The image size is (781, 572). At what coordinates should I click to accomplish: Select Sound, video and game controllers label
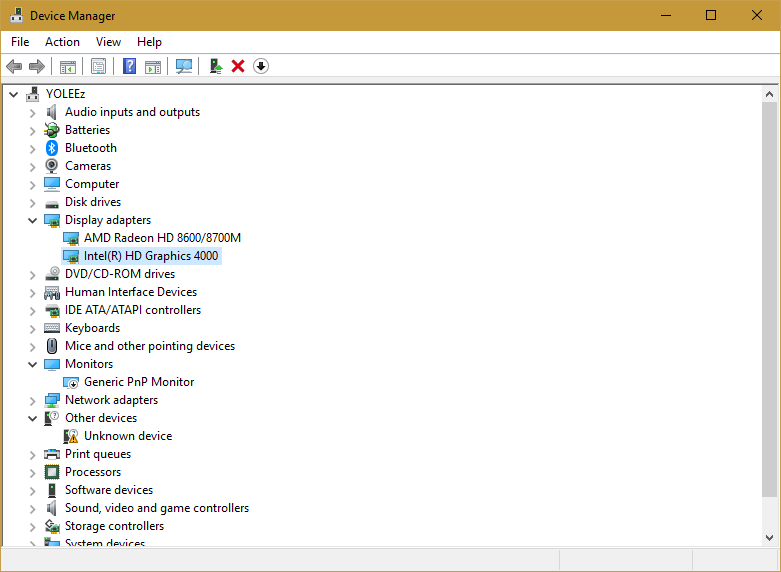click(x=157, y=508)
